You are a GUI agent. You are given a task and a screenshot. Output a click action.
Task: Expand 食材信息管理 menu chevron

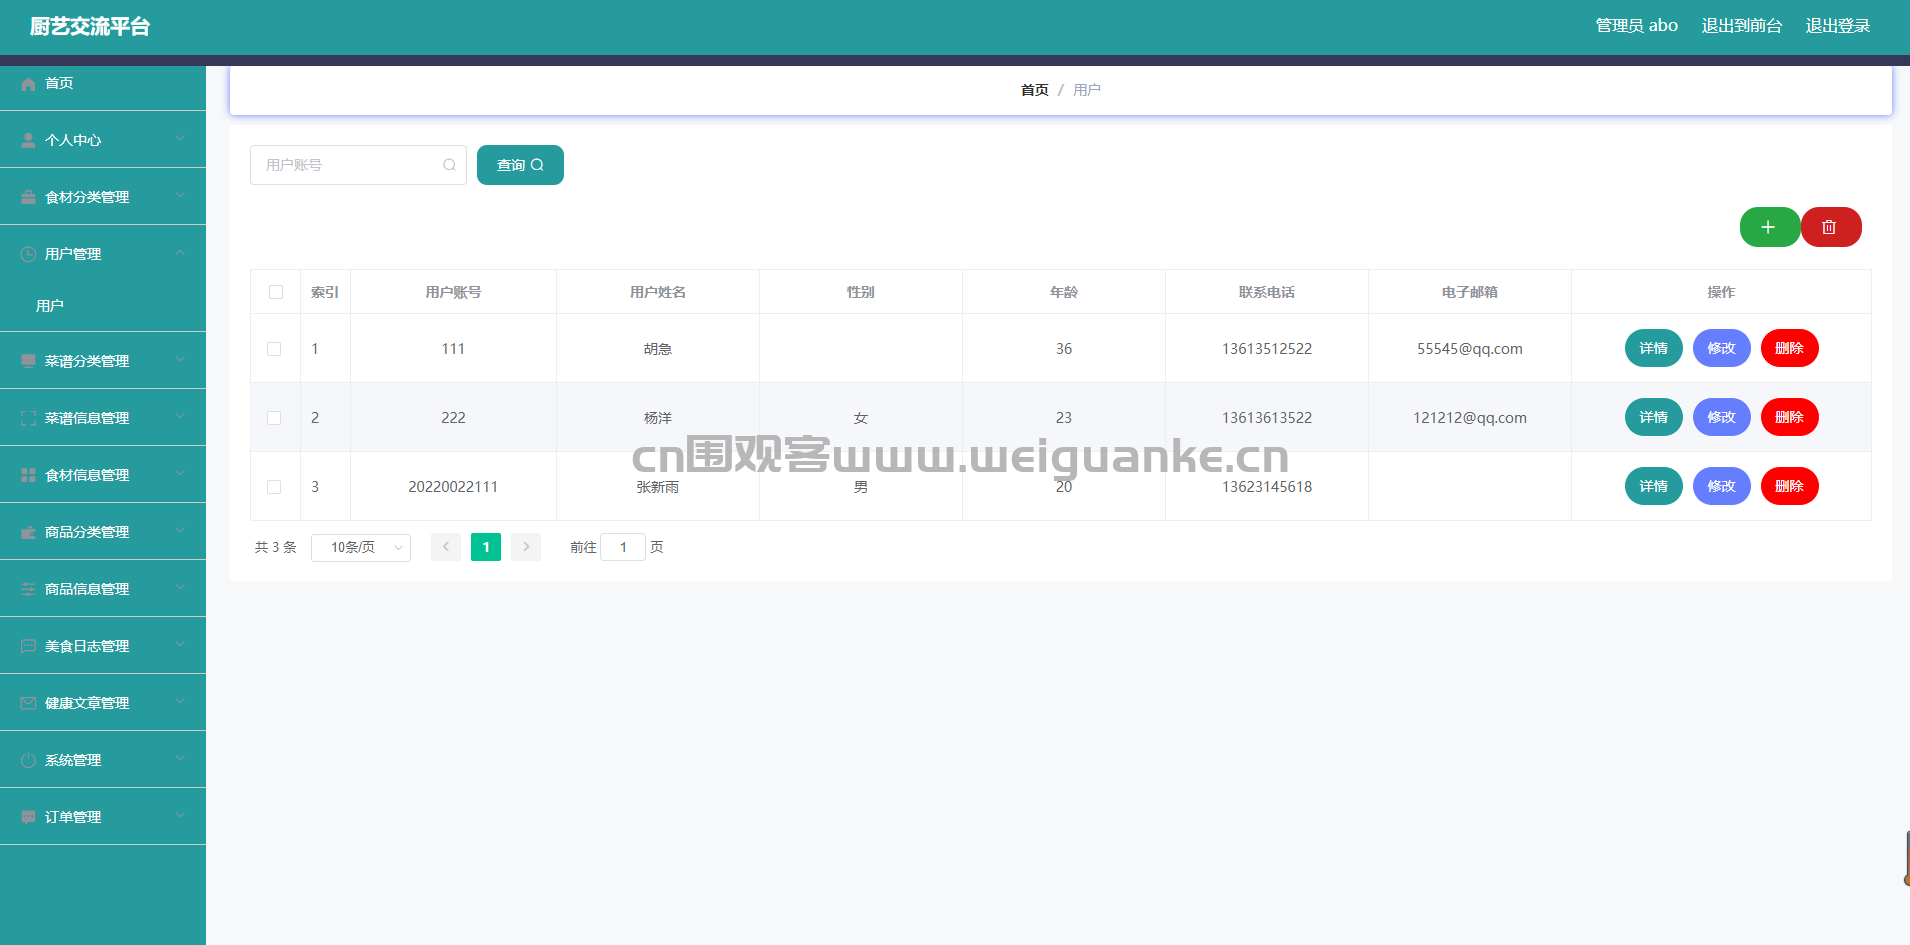click(x=180, y=473)
